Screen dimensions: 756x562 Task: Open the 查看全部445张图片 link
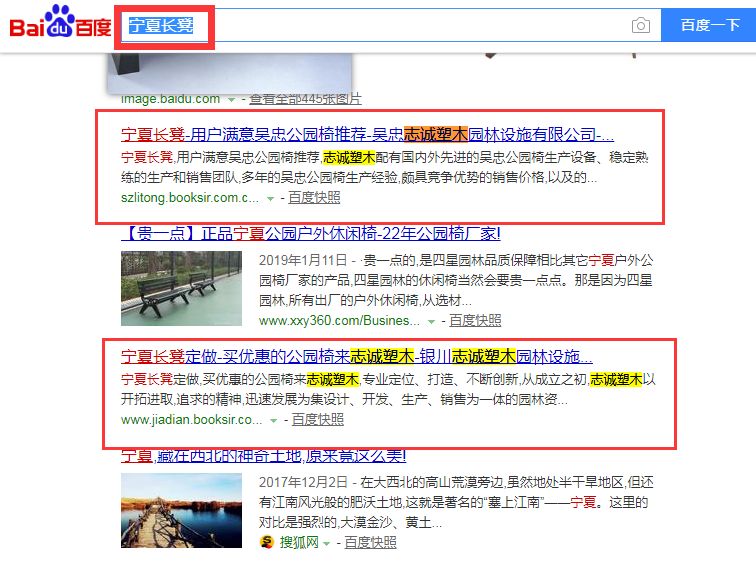305,99
